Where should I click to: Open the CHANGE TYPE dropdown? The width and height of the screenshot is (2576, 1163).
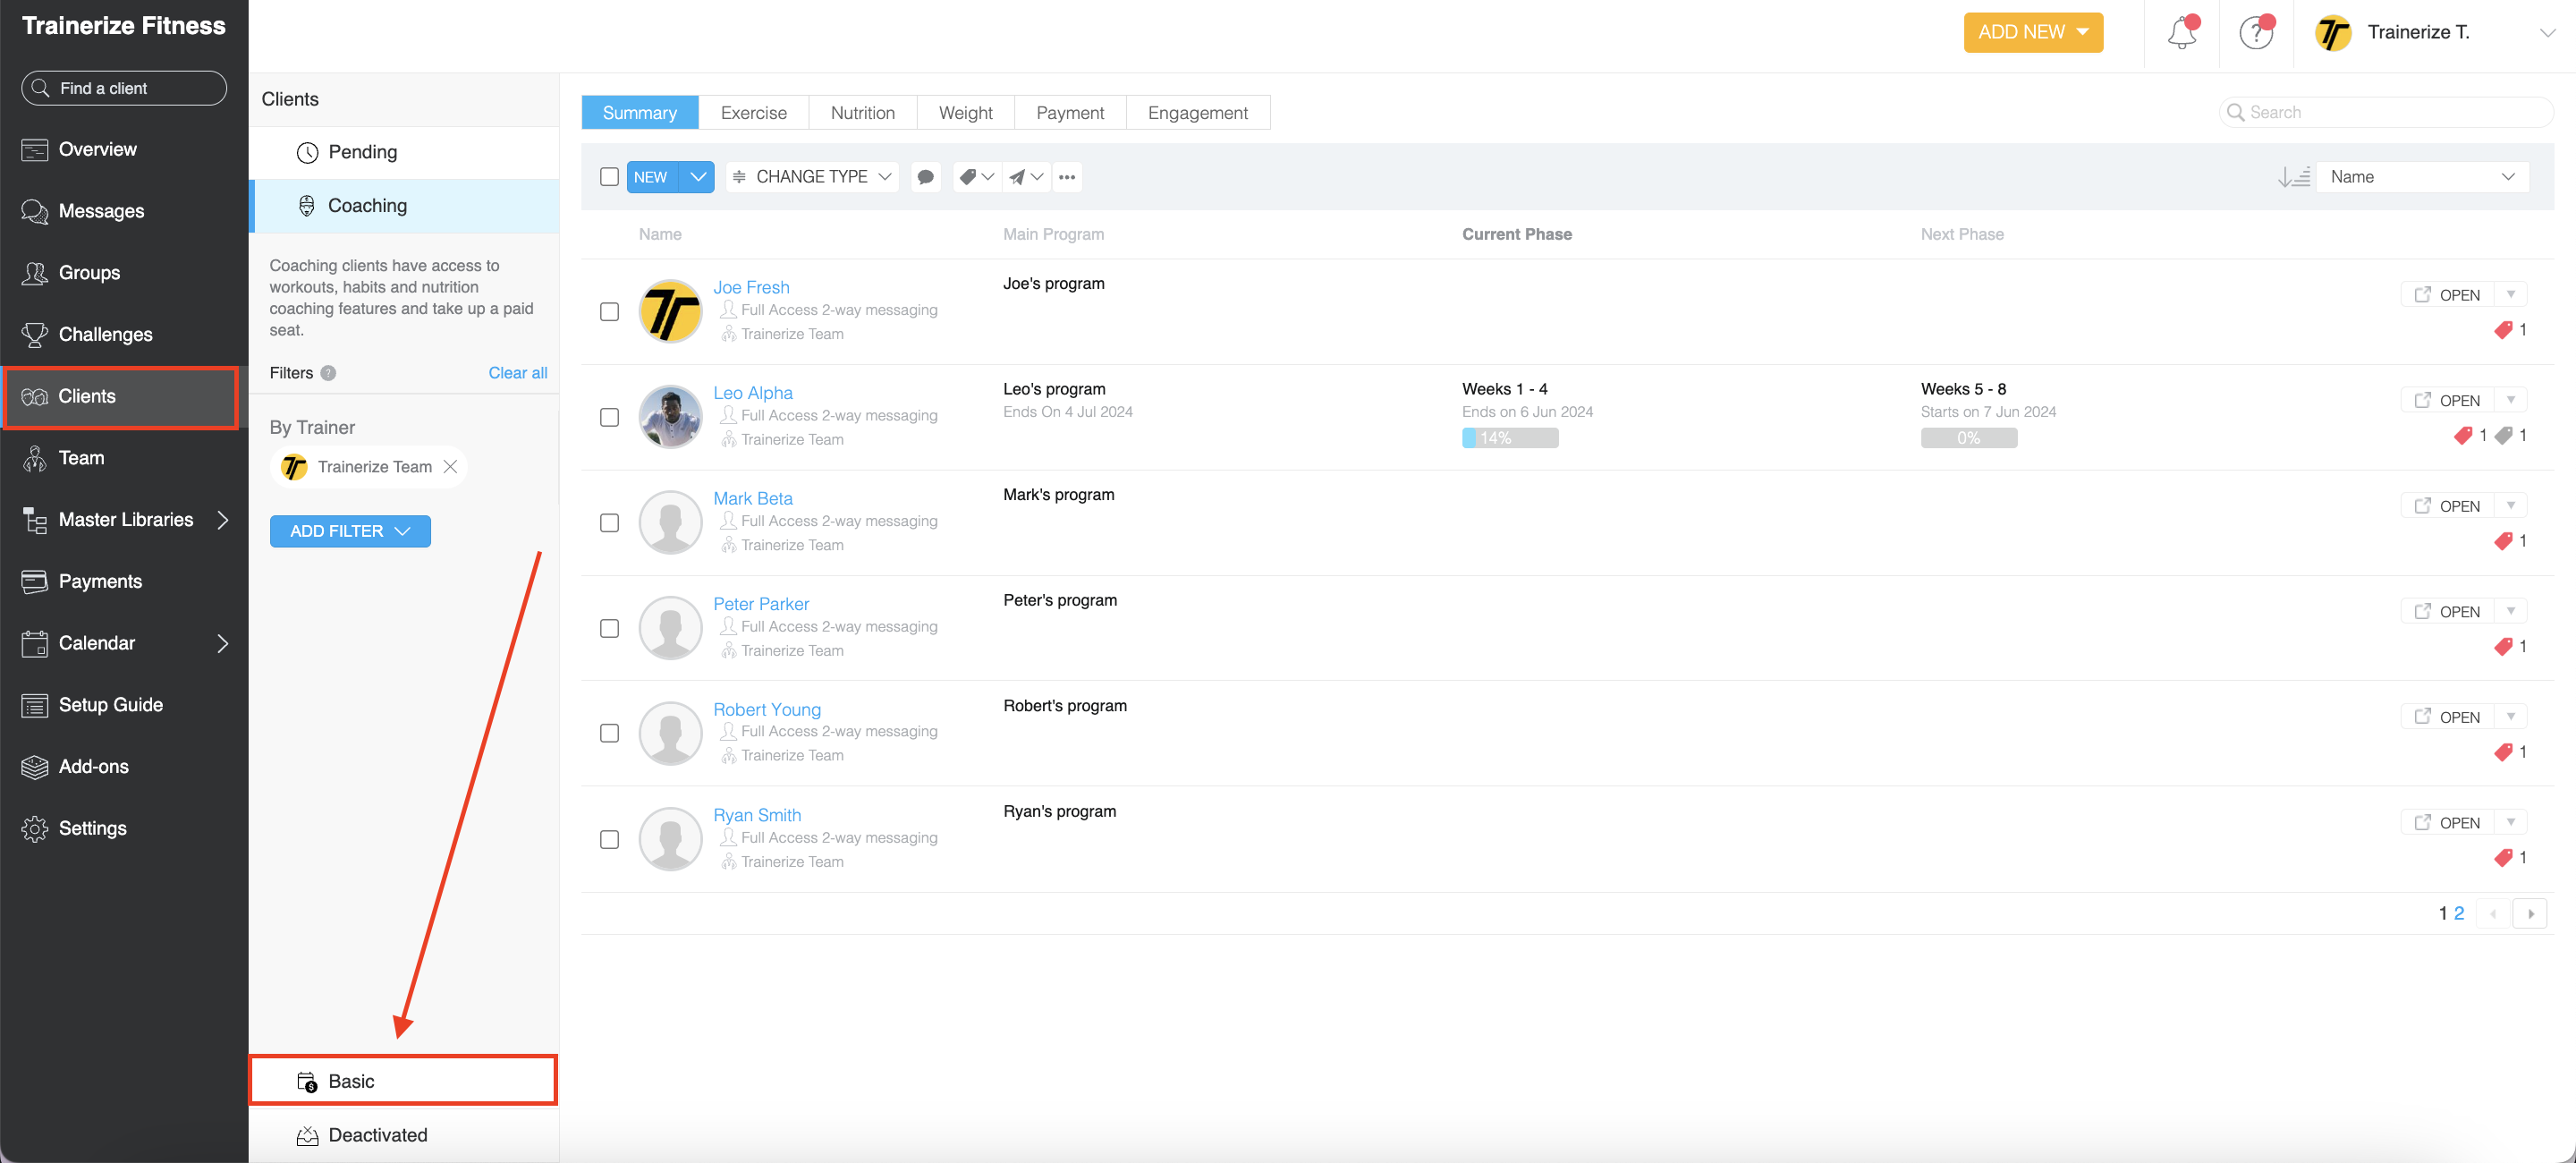pos(812,177)
